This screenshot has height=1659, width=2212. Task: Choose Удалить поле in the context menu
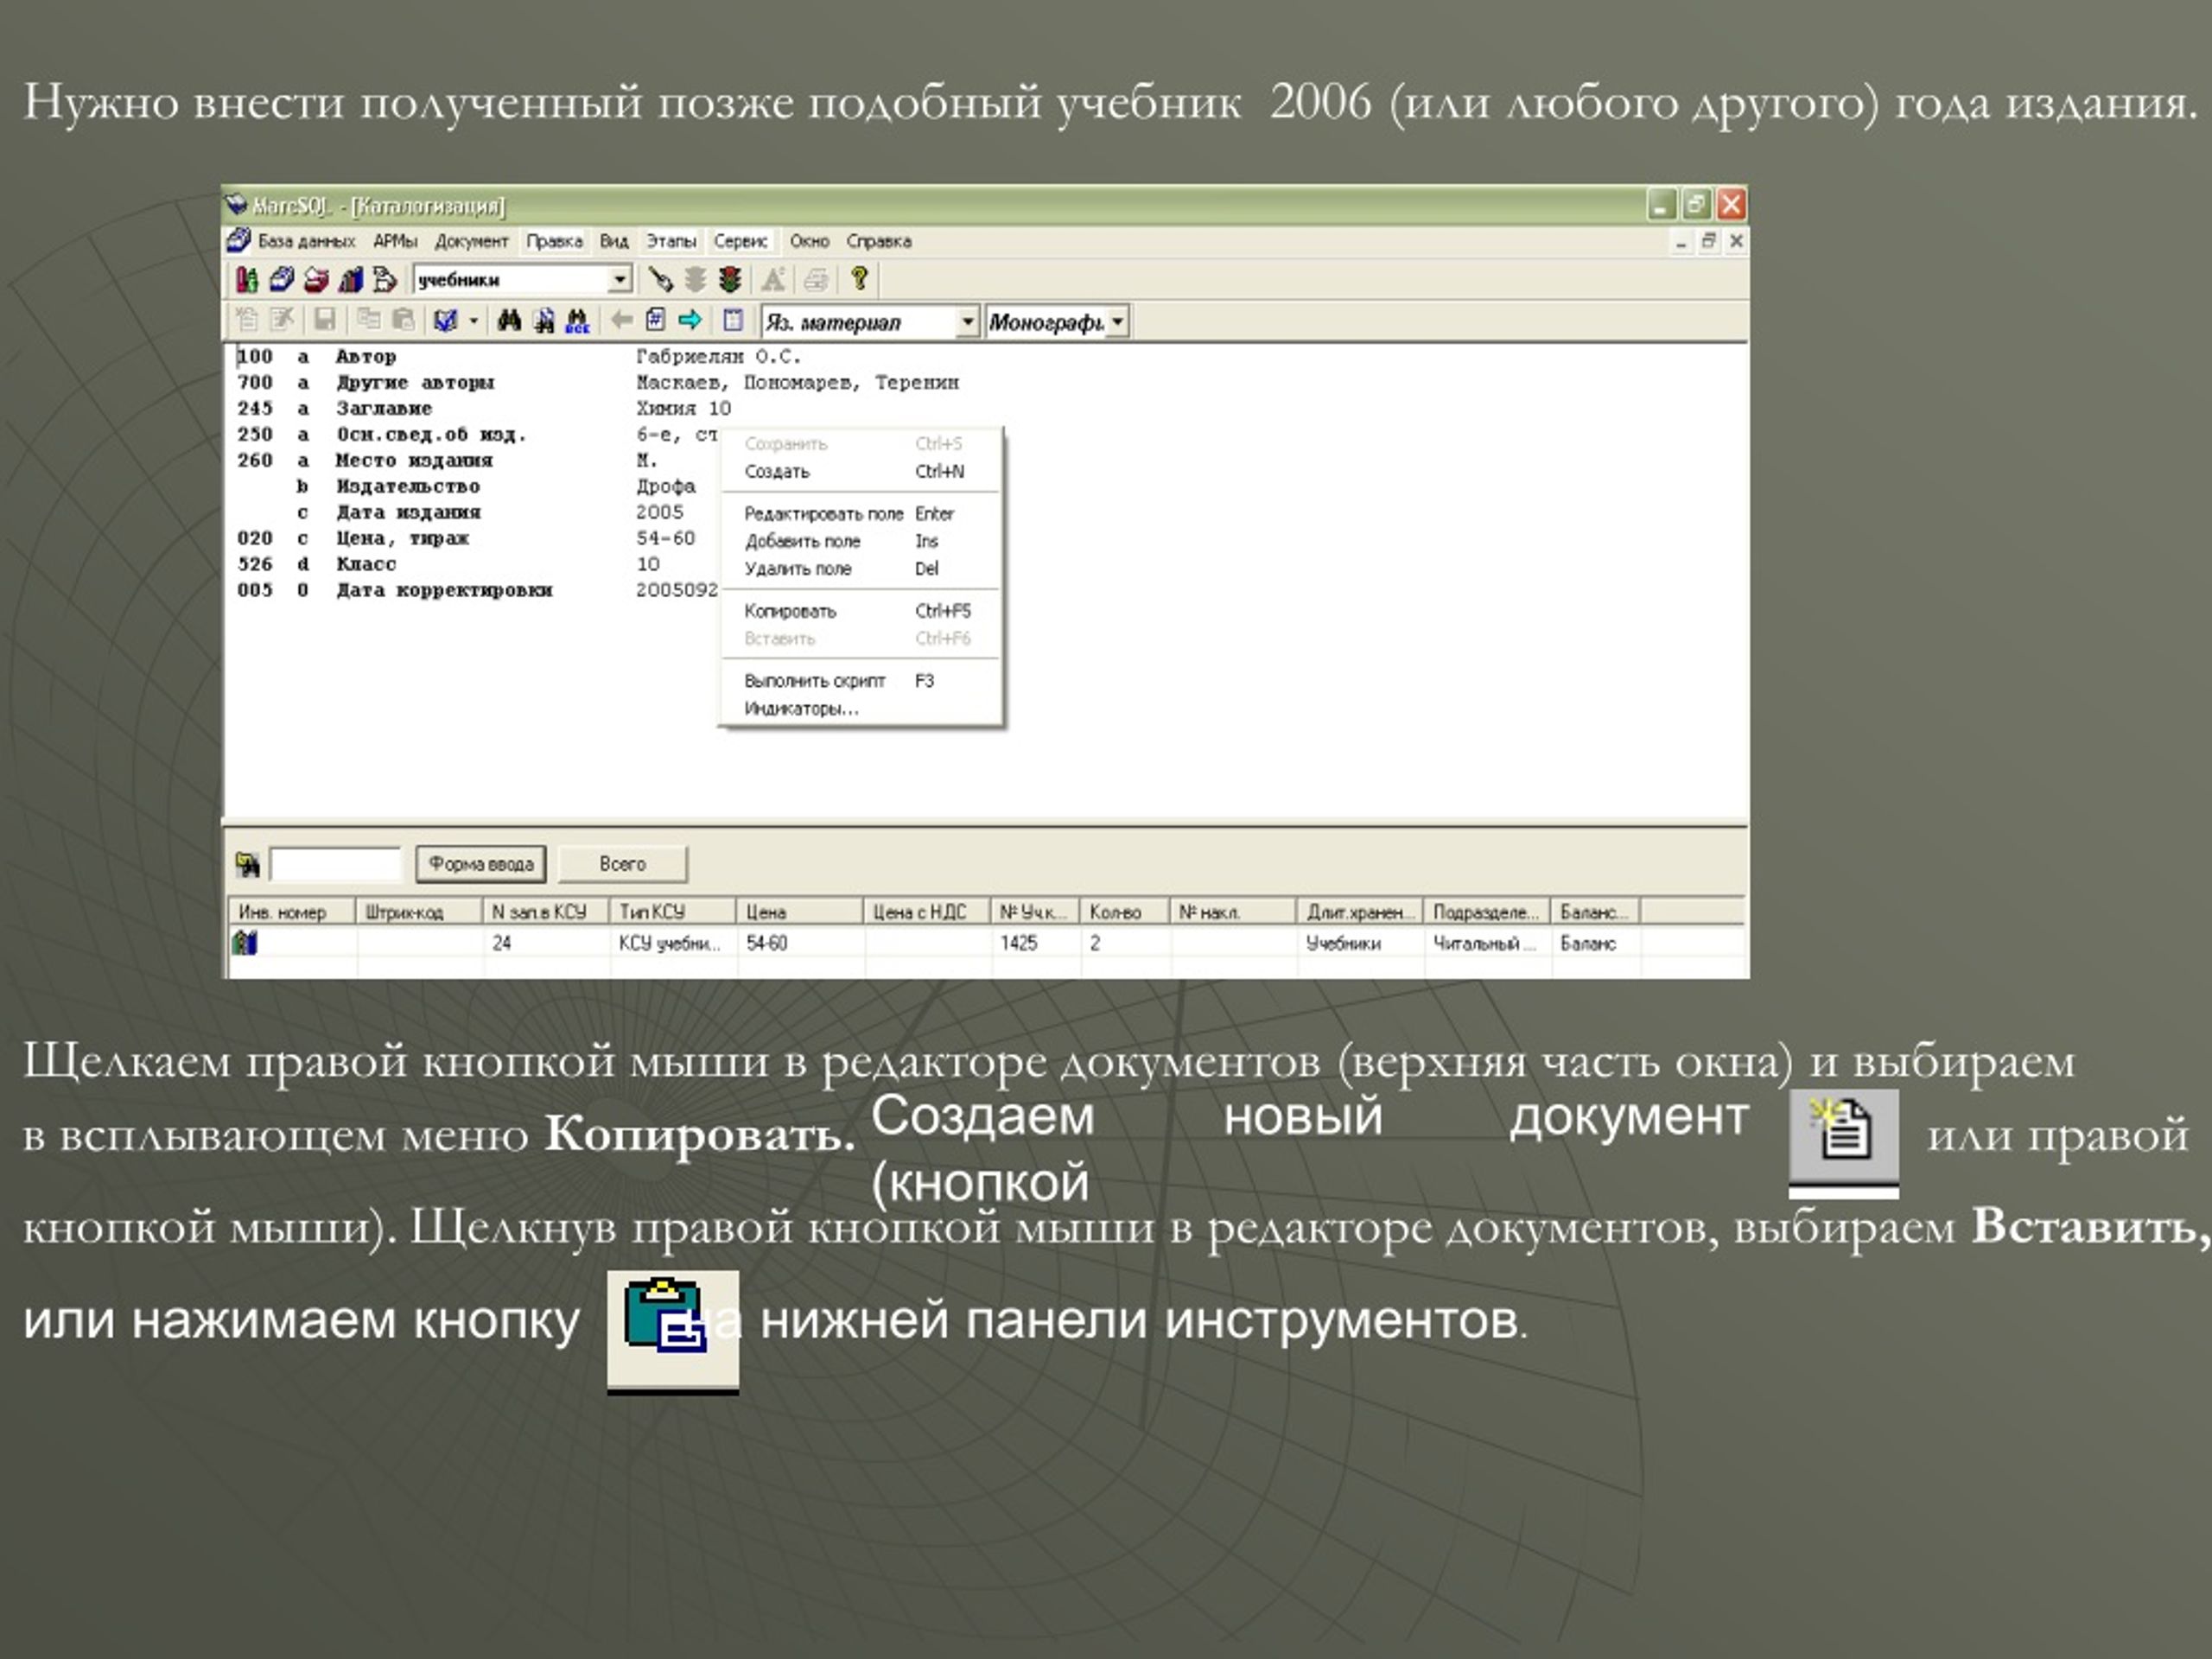(x=860, y=569)
